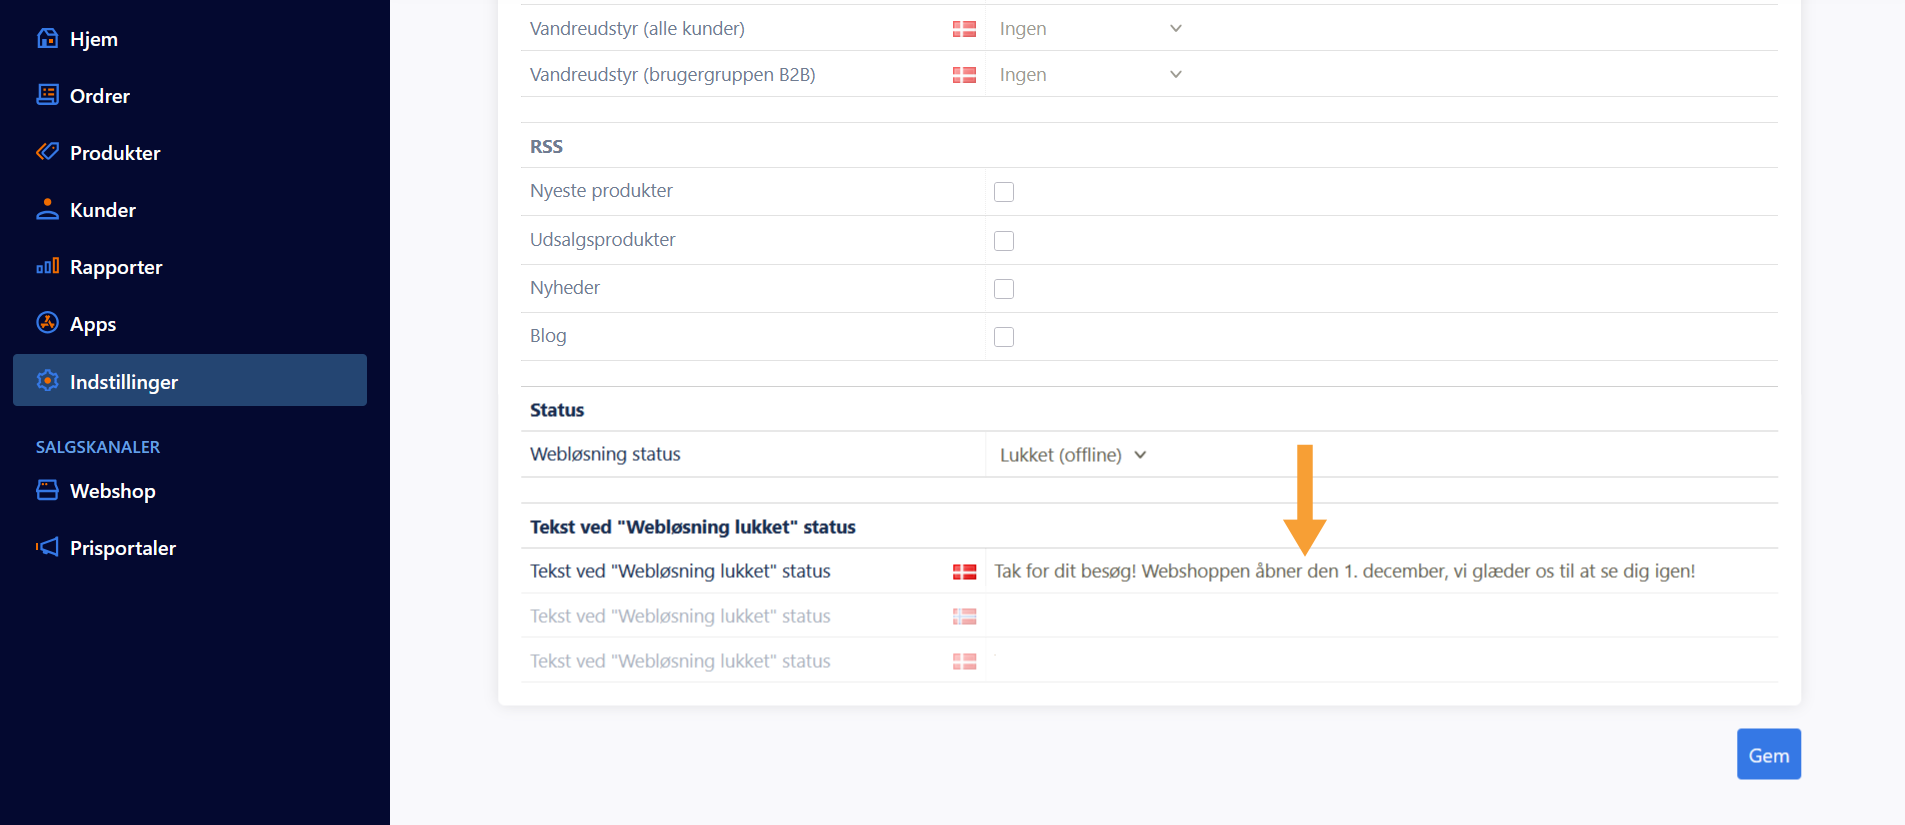Expand the Webløsning status dropdown
Image resolution: width=1905 pixels, height=825 pixels.
1072,455
